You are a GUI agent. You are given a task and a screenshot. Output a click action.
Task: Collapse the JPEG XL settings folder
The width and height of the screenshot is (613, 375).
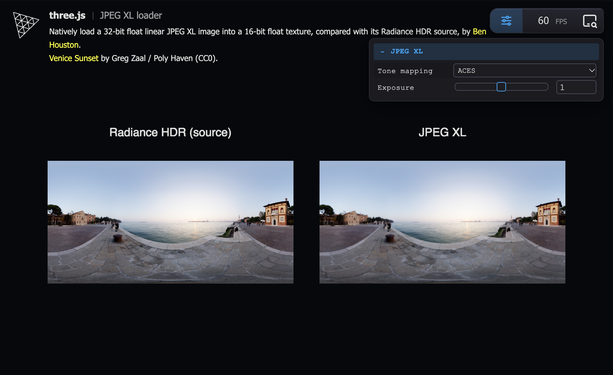(x=486, y=51)
